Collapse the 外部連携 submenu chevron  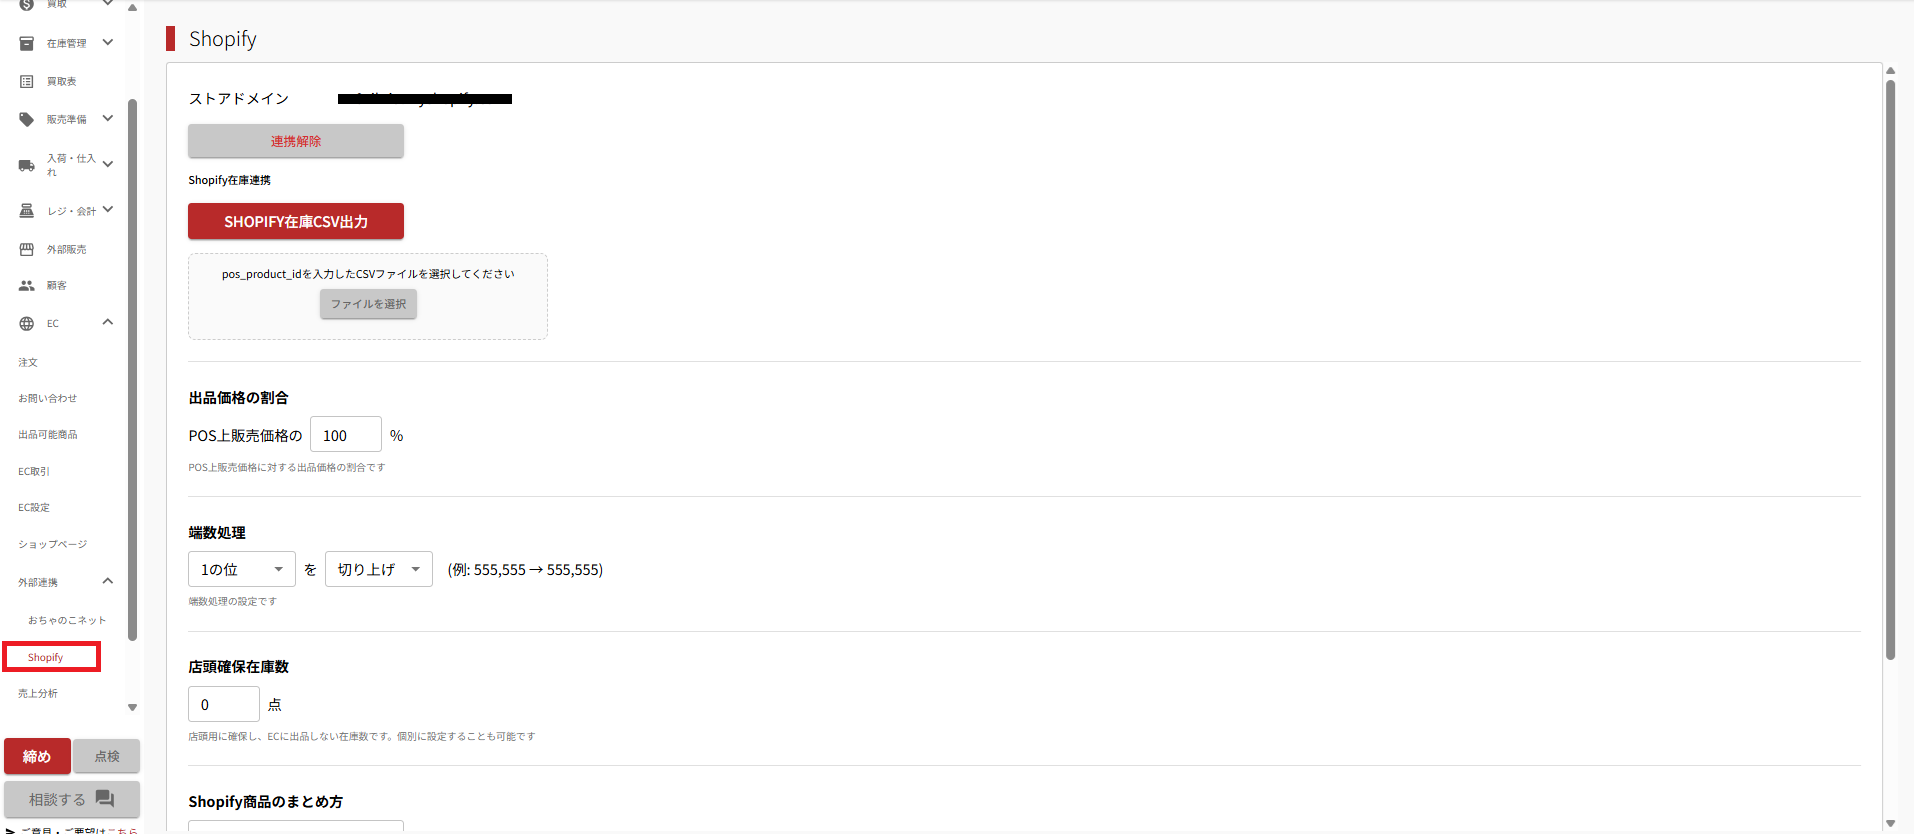point(108,581)
